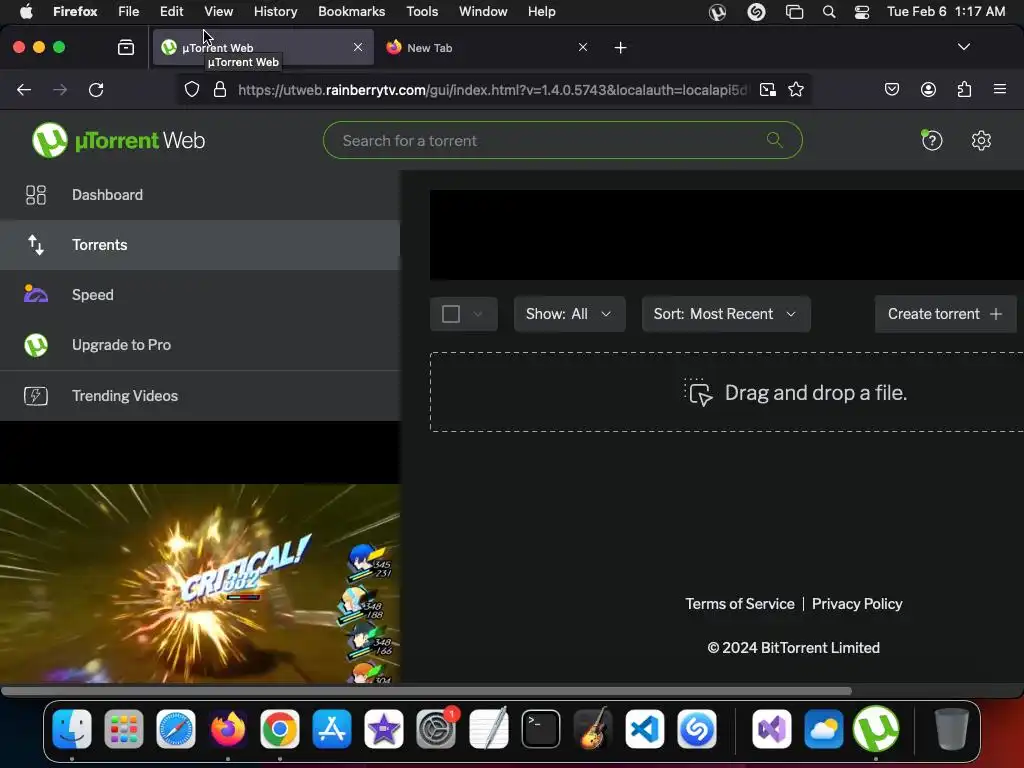1024x768 pixels.
Task: Tick the select-all torrents checkbox
Action: [x=451, y=314]
